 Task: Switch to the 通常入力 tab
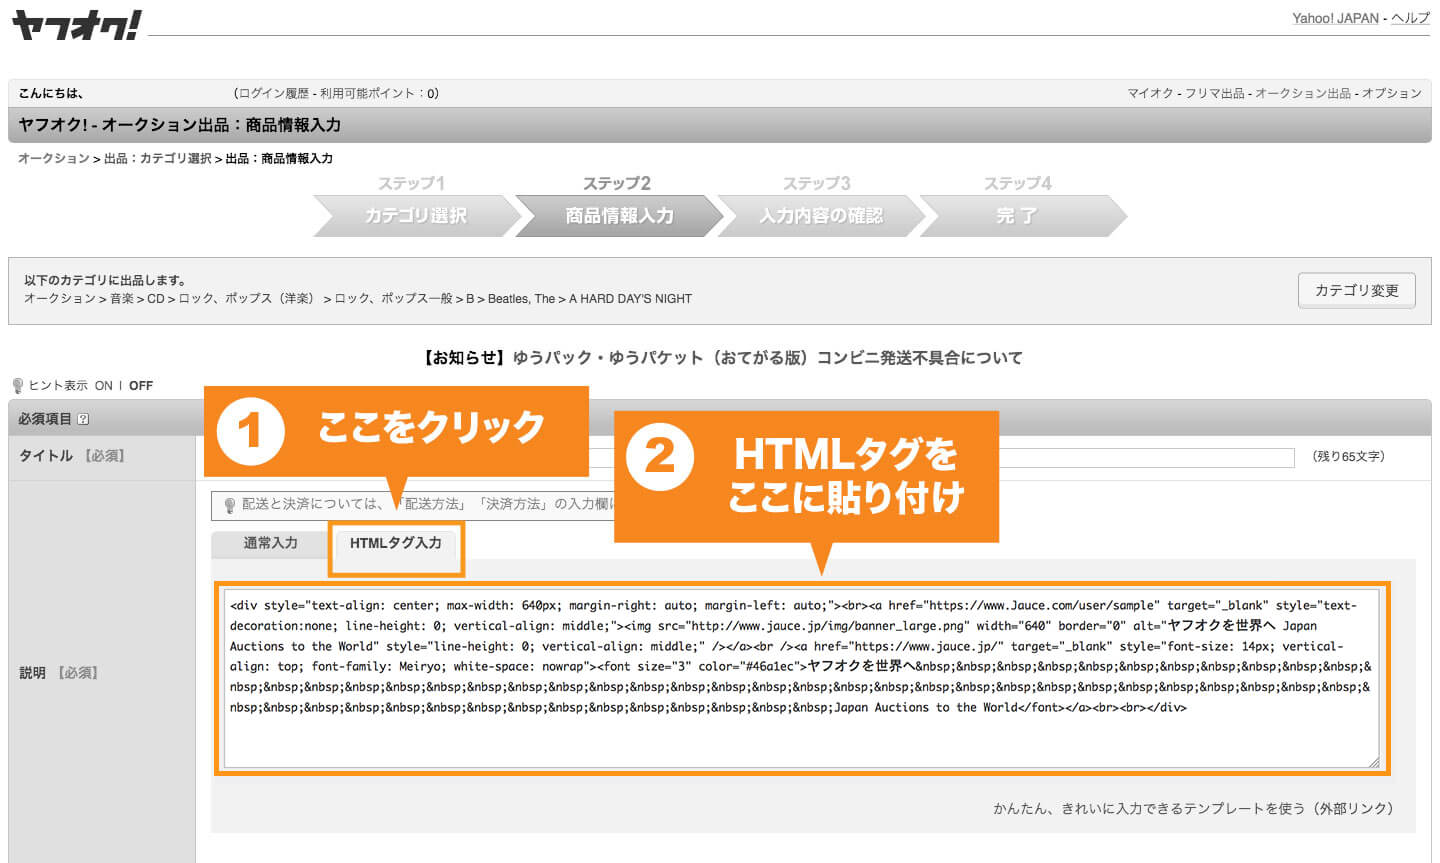pyautogui.click(x=270, y=543)
